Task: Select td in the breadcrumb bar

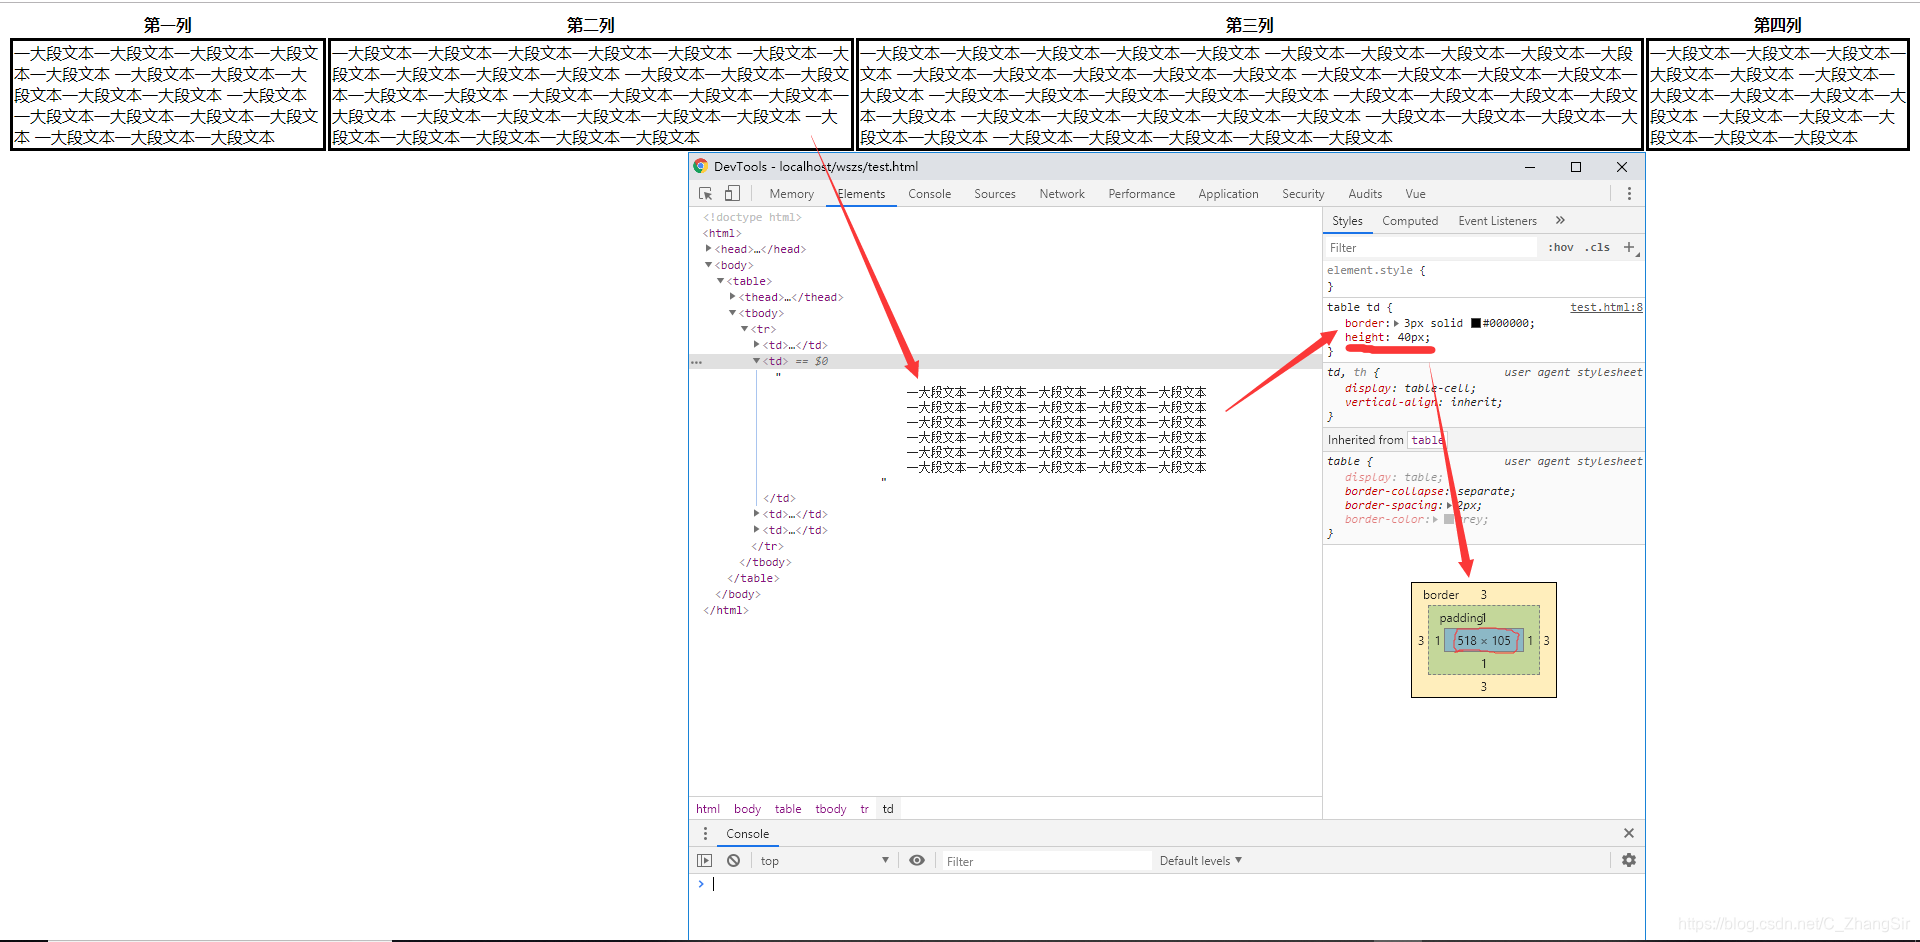Action: 888,809
